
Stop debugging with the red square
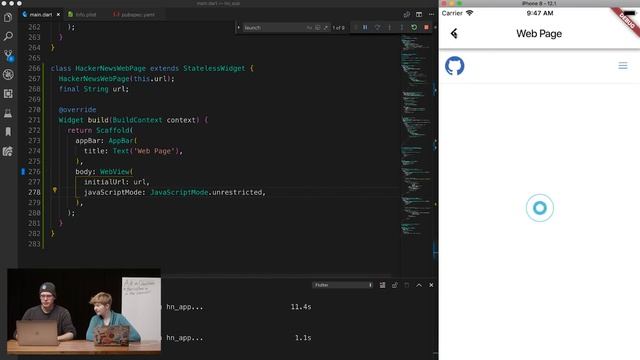pyautogui.click(x=426, y=27)
